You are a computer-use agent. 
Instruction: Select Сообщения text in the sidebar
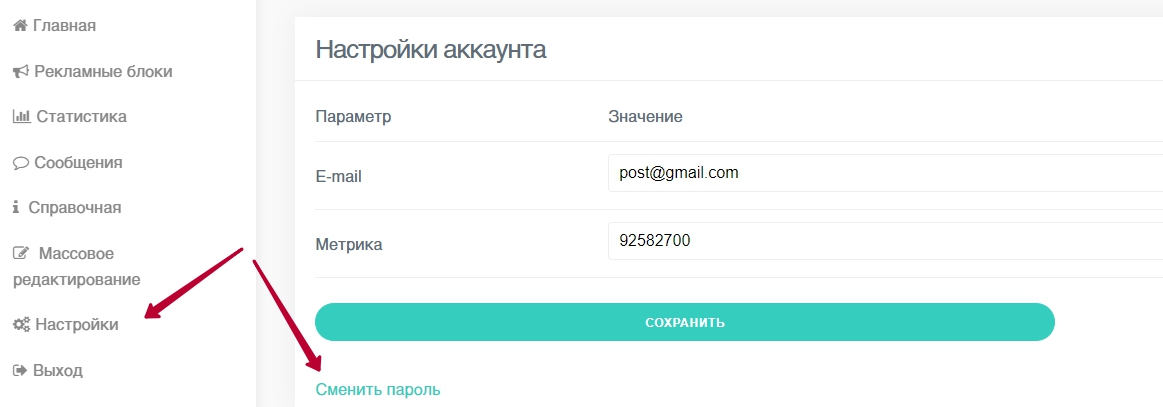pyautogui.click(x=78, y=163)
